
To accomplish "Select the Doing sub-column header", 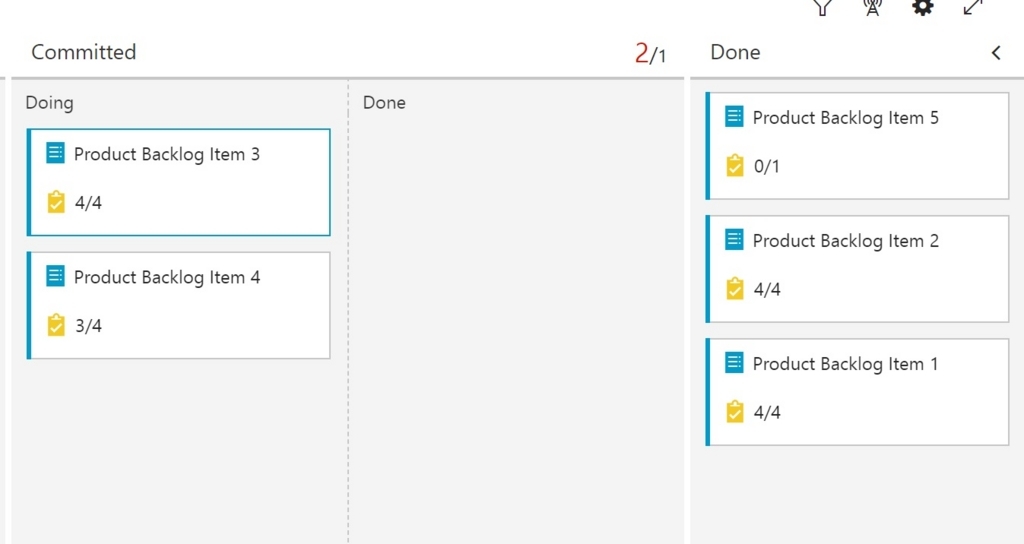I will [x=50, y=103].
